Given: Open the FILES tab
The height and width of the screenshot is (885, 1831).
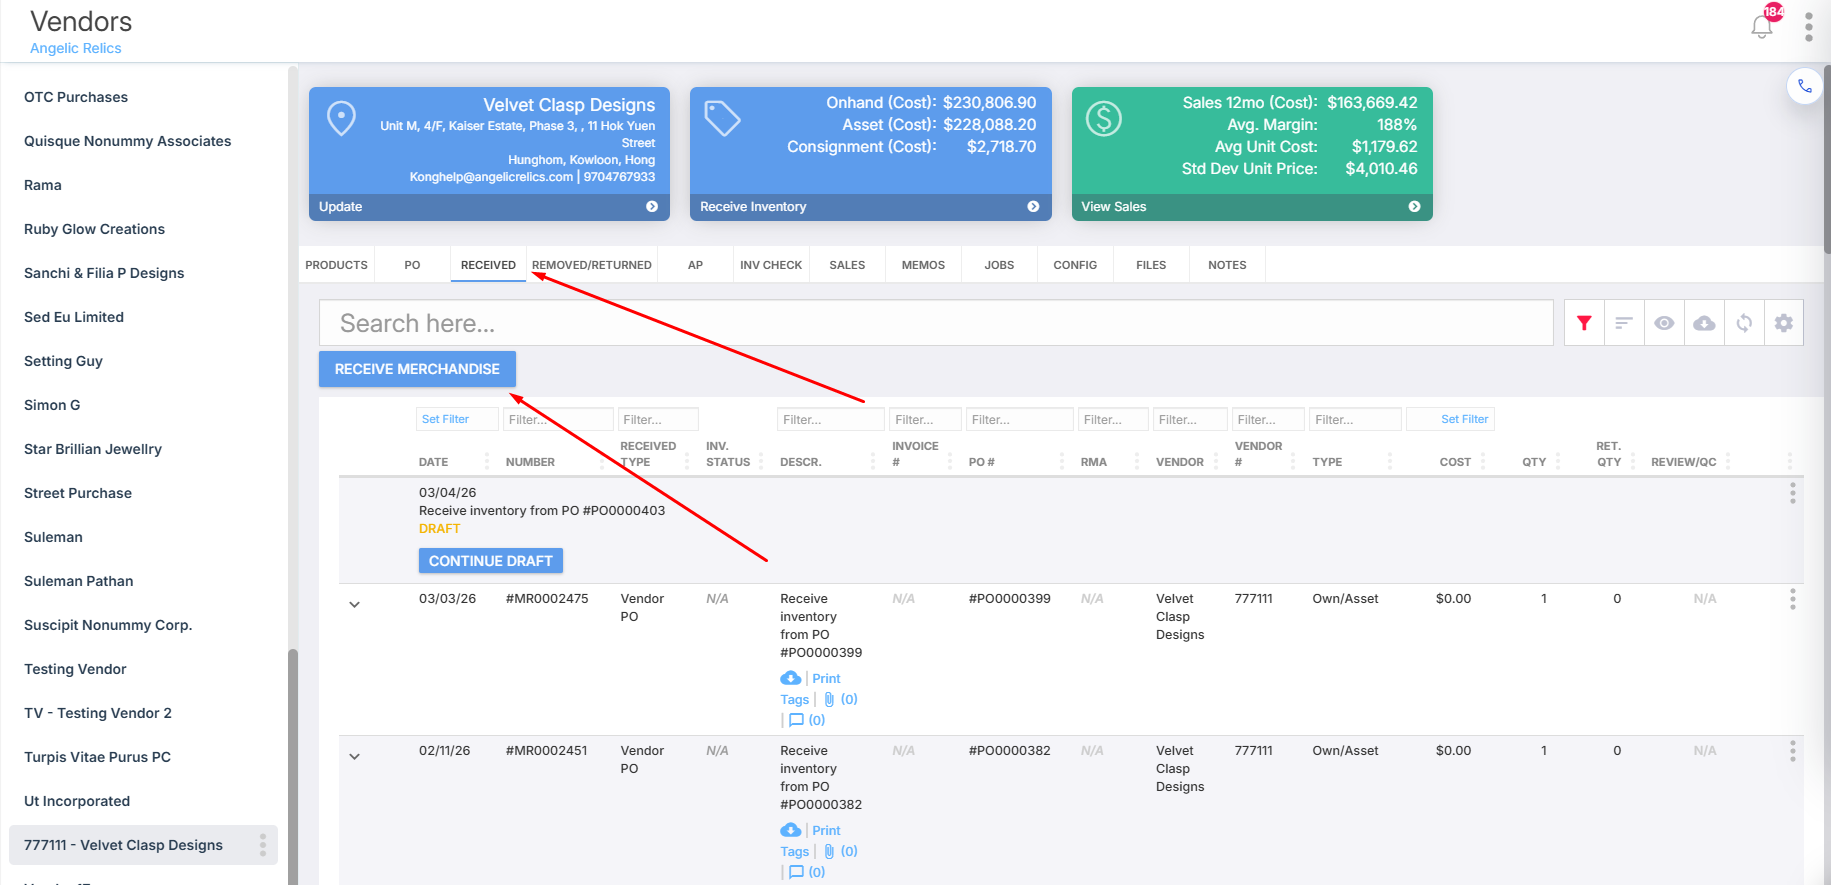Looking at the screenshot, I should 1151,265.
